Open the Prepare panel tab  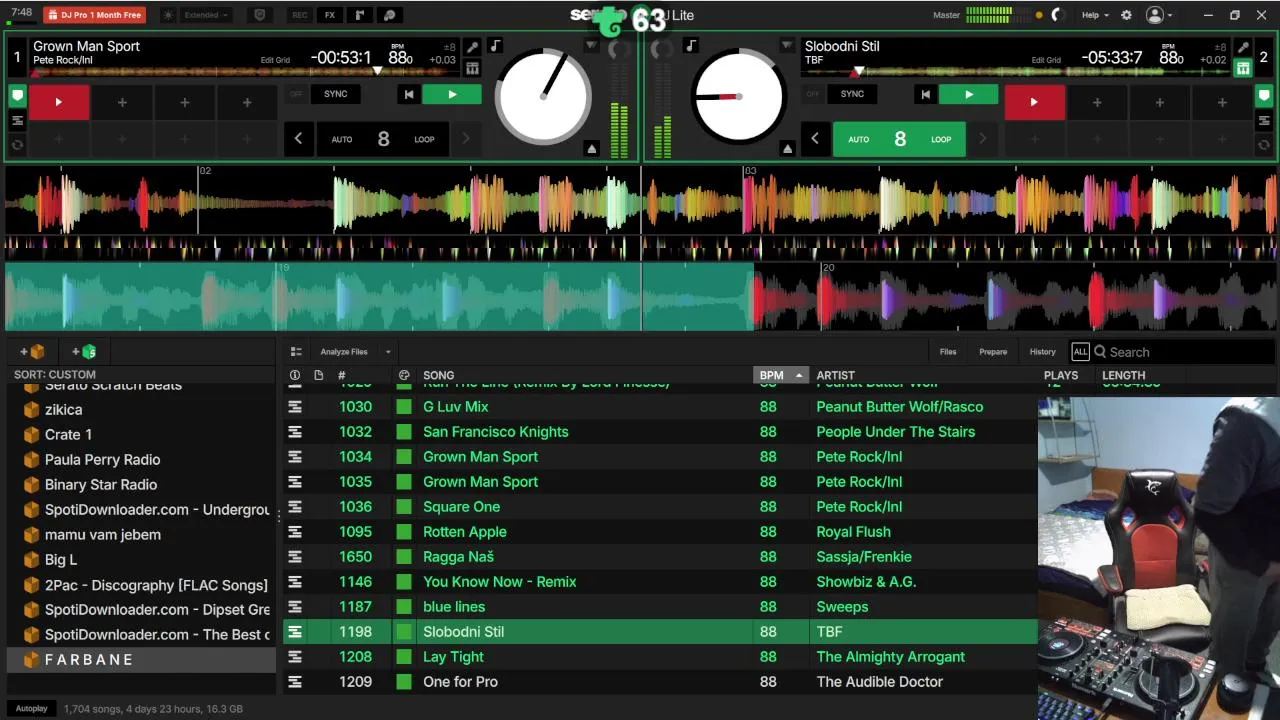(x=993, y=352)
